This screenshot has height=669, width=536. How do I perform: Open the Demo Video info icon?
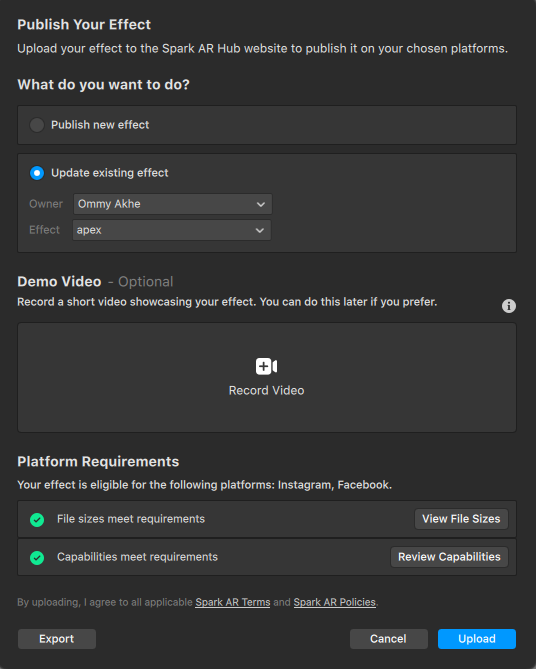[508, 306]
